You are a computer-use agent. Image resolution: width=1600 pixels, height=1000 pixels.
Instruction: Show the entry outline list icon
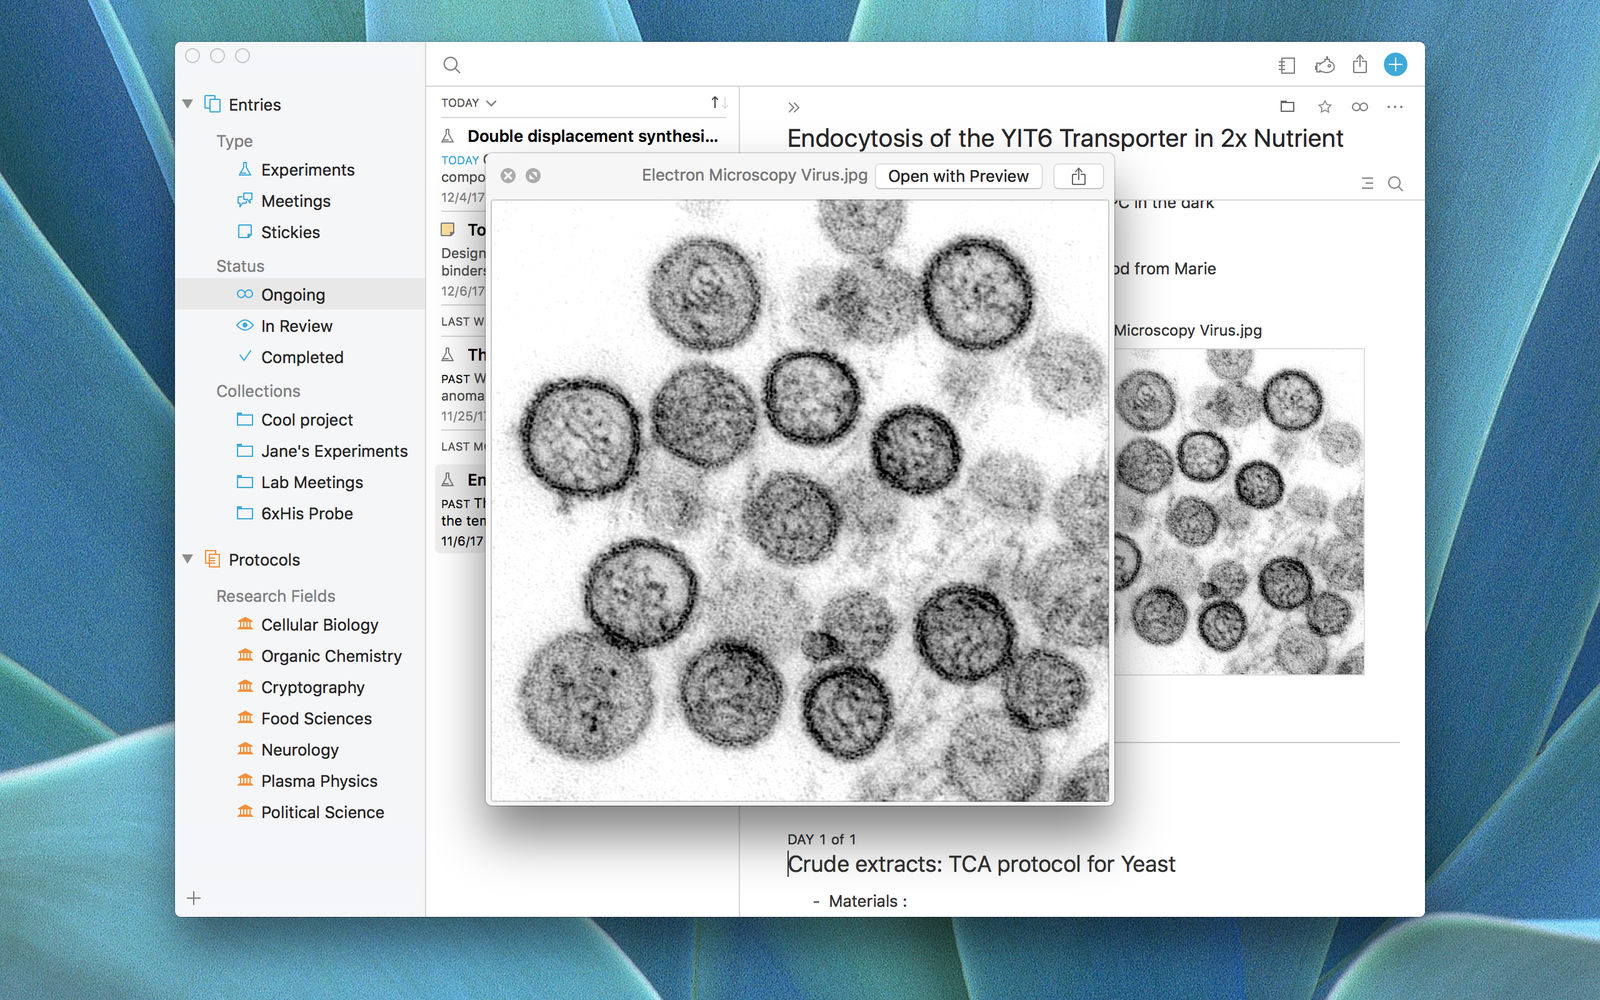(x=1367, y=183)
